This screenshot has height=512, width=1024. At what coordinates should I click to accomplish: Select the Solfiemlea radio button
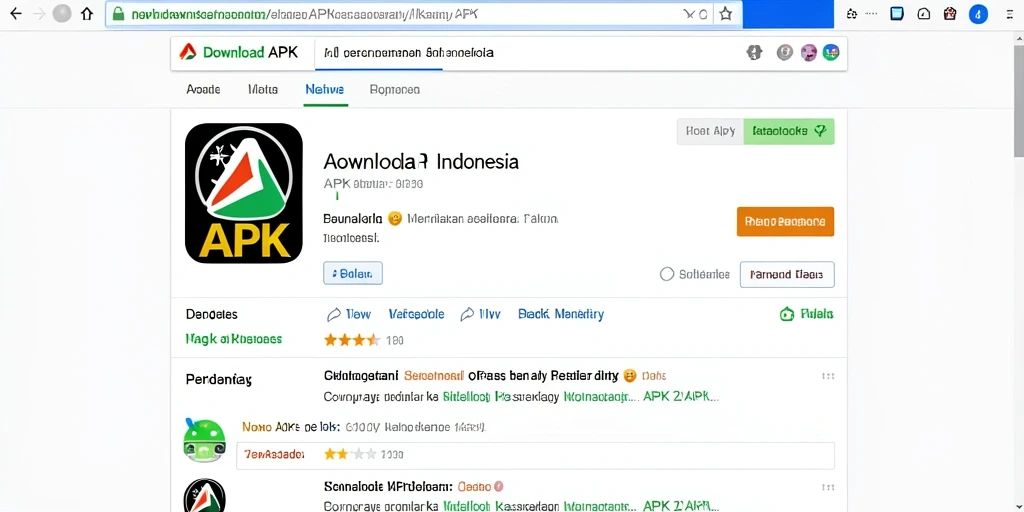pos(667,274)
